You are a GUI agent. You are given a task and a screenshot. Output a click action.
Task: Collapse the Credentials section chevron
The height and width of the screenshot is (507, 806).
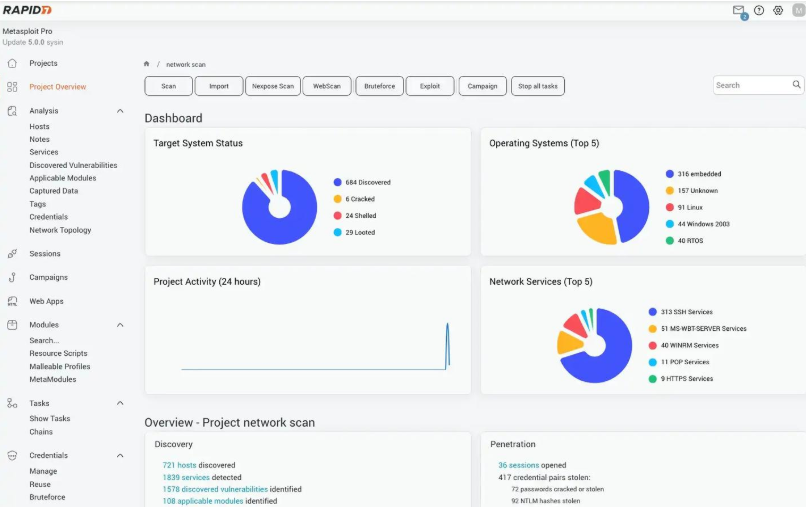[x=120, y=456]
